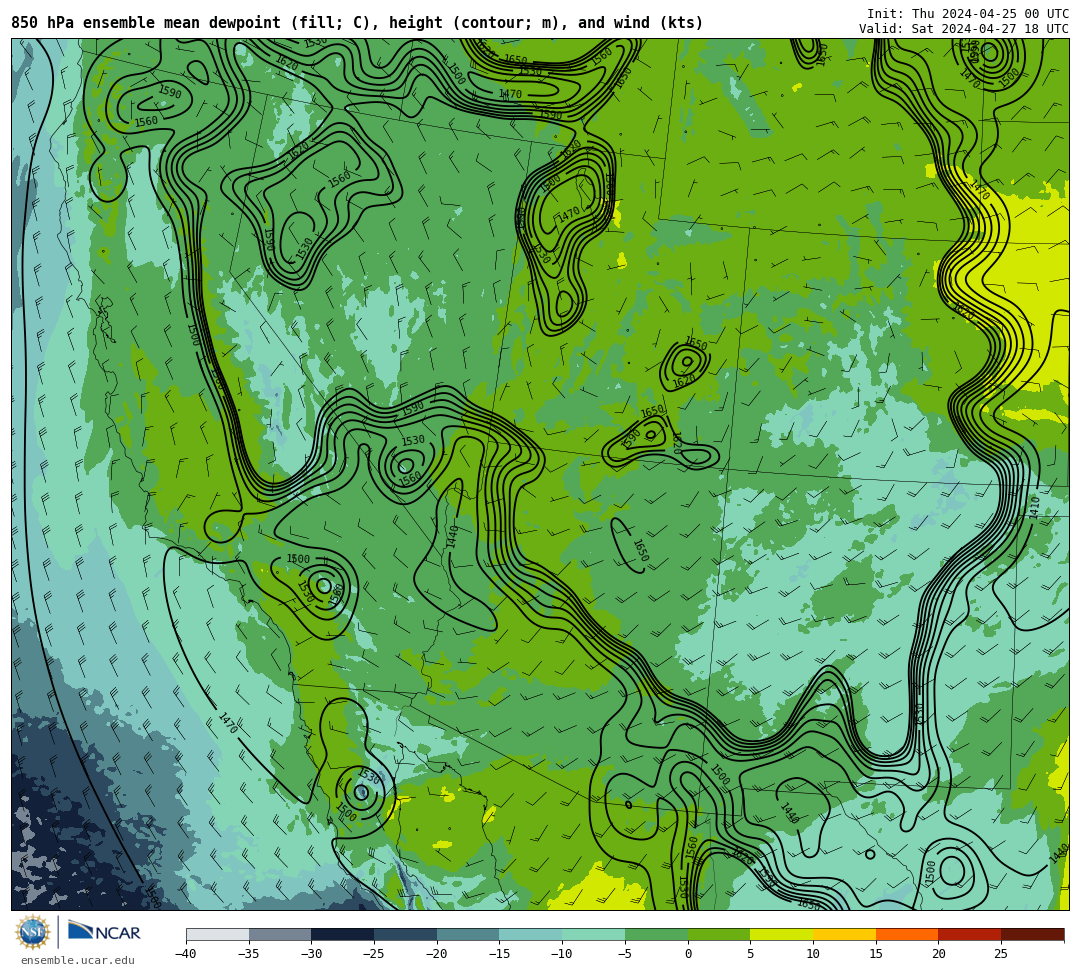This screenshot has width=1080, height=973.
Task: Click the 5 to 10 yellow-green color swatch
Action: click(x=782, y=934)
